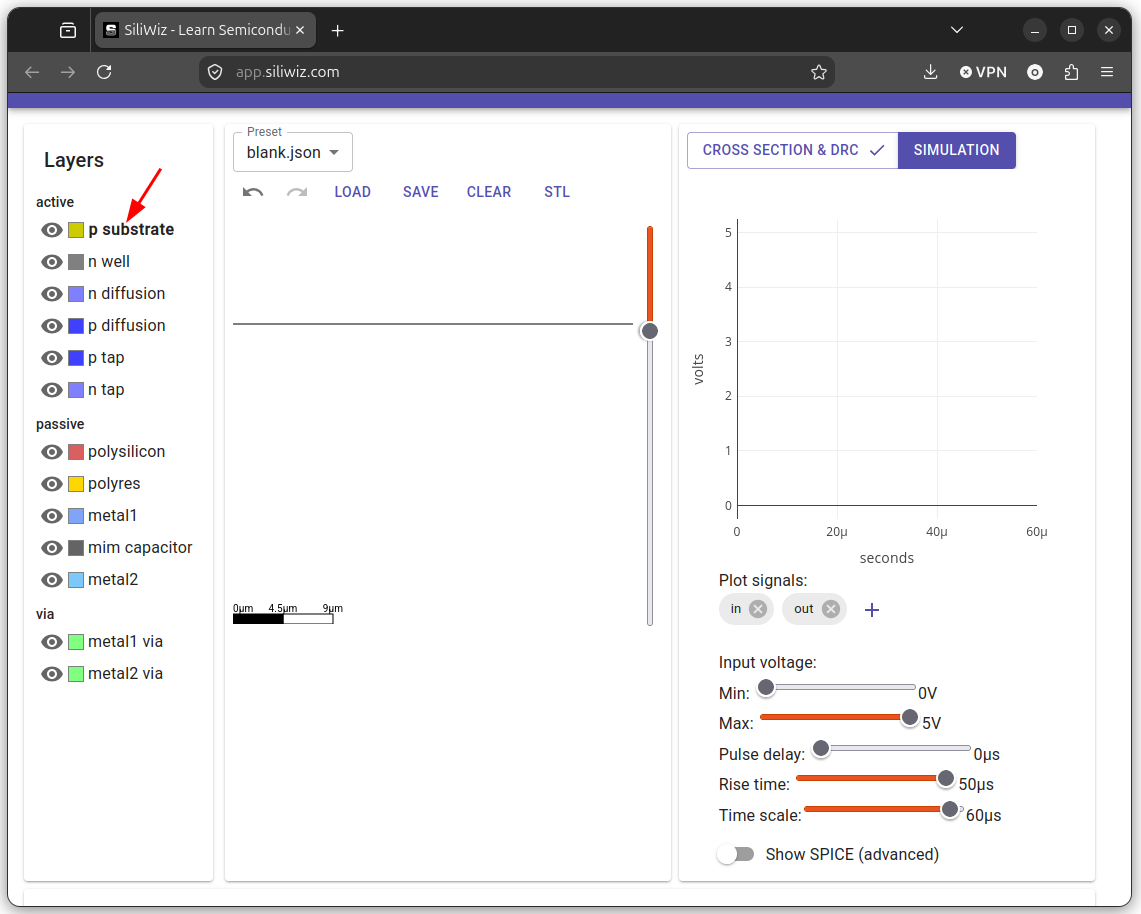Click the cross-section vertical slider handle
The image size is (1141, 914).
coord(649,331)
